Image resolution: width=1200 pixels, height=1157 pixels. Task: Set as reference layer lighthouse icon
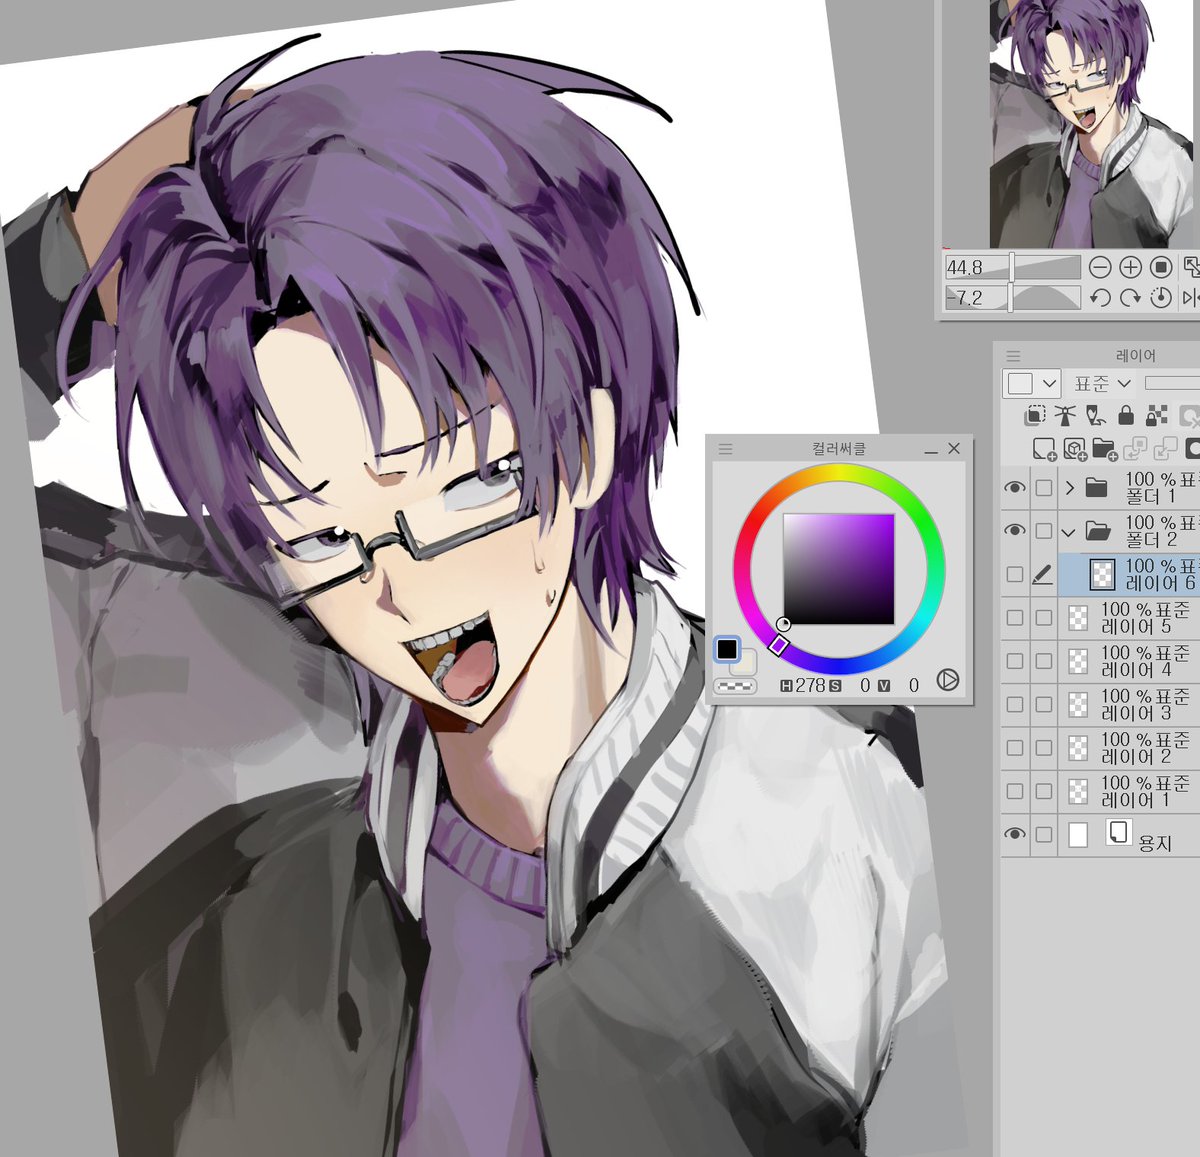click(x=1065, y=415)
